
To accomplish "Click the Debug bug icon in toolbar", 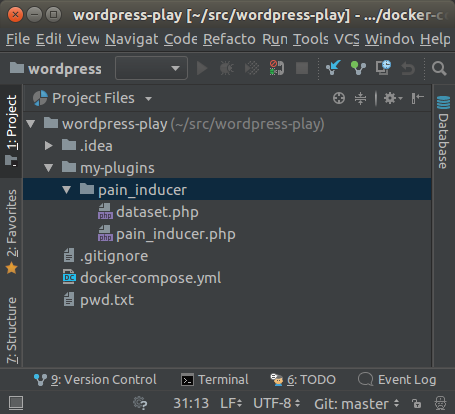I will [x=227, y=68].
